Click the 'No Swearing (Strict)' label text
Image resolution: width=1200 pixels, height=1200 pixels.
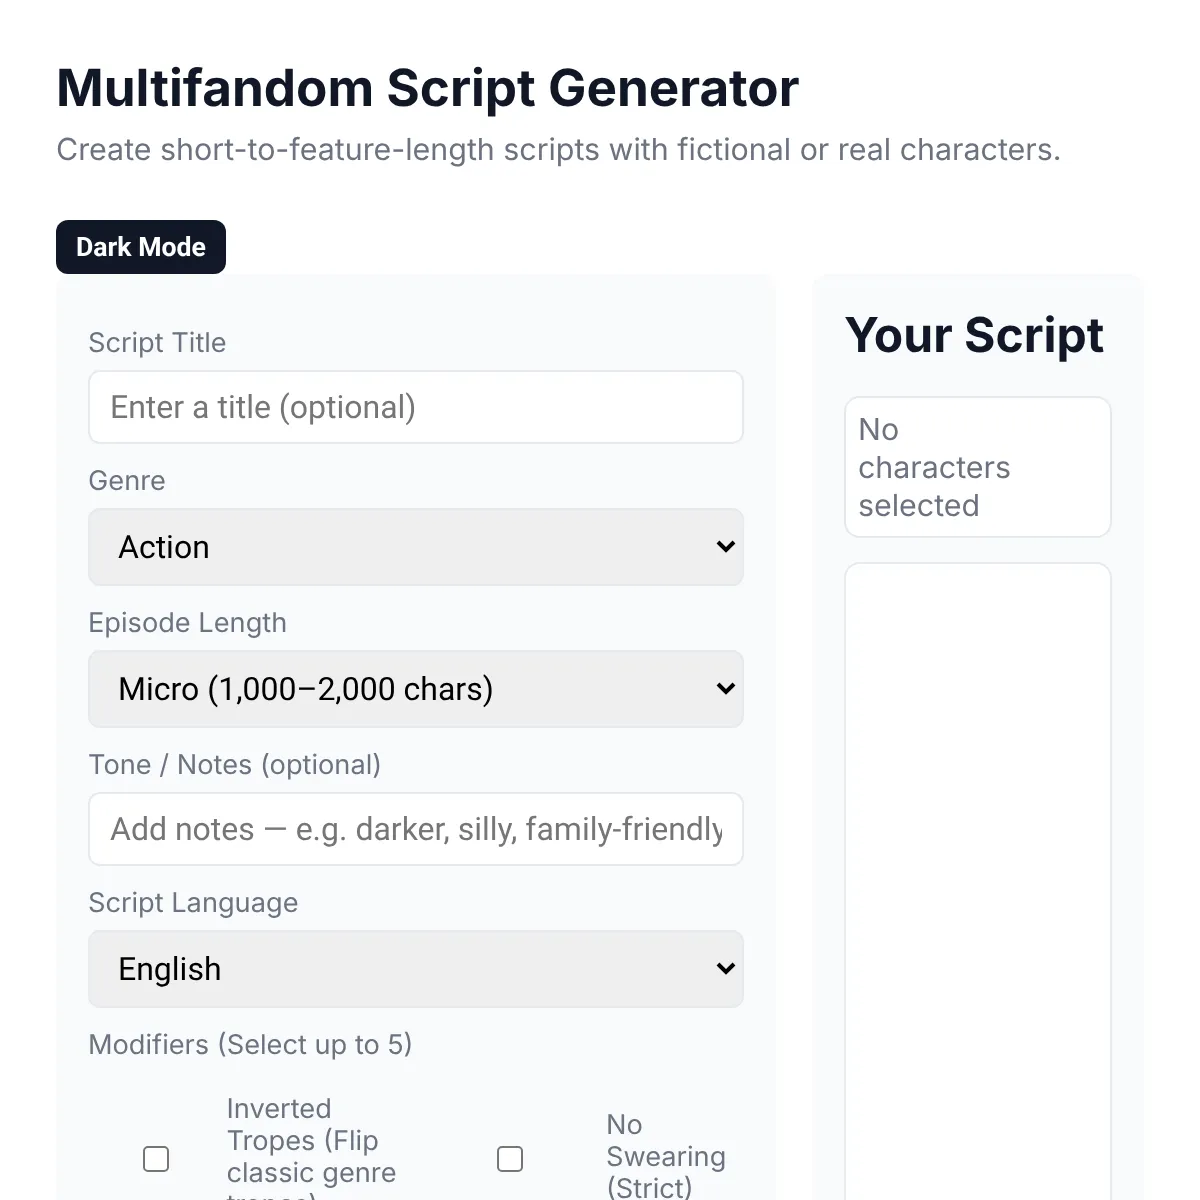(x=665, y=1156)
